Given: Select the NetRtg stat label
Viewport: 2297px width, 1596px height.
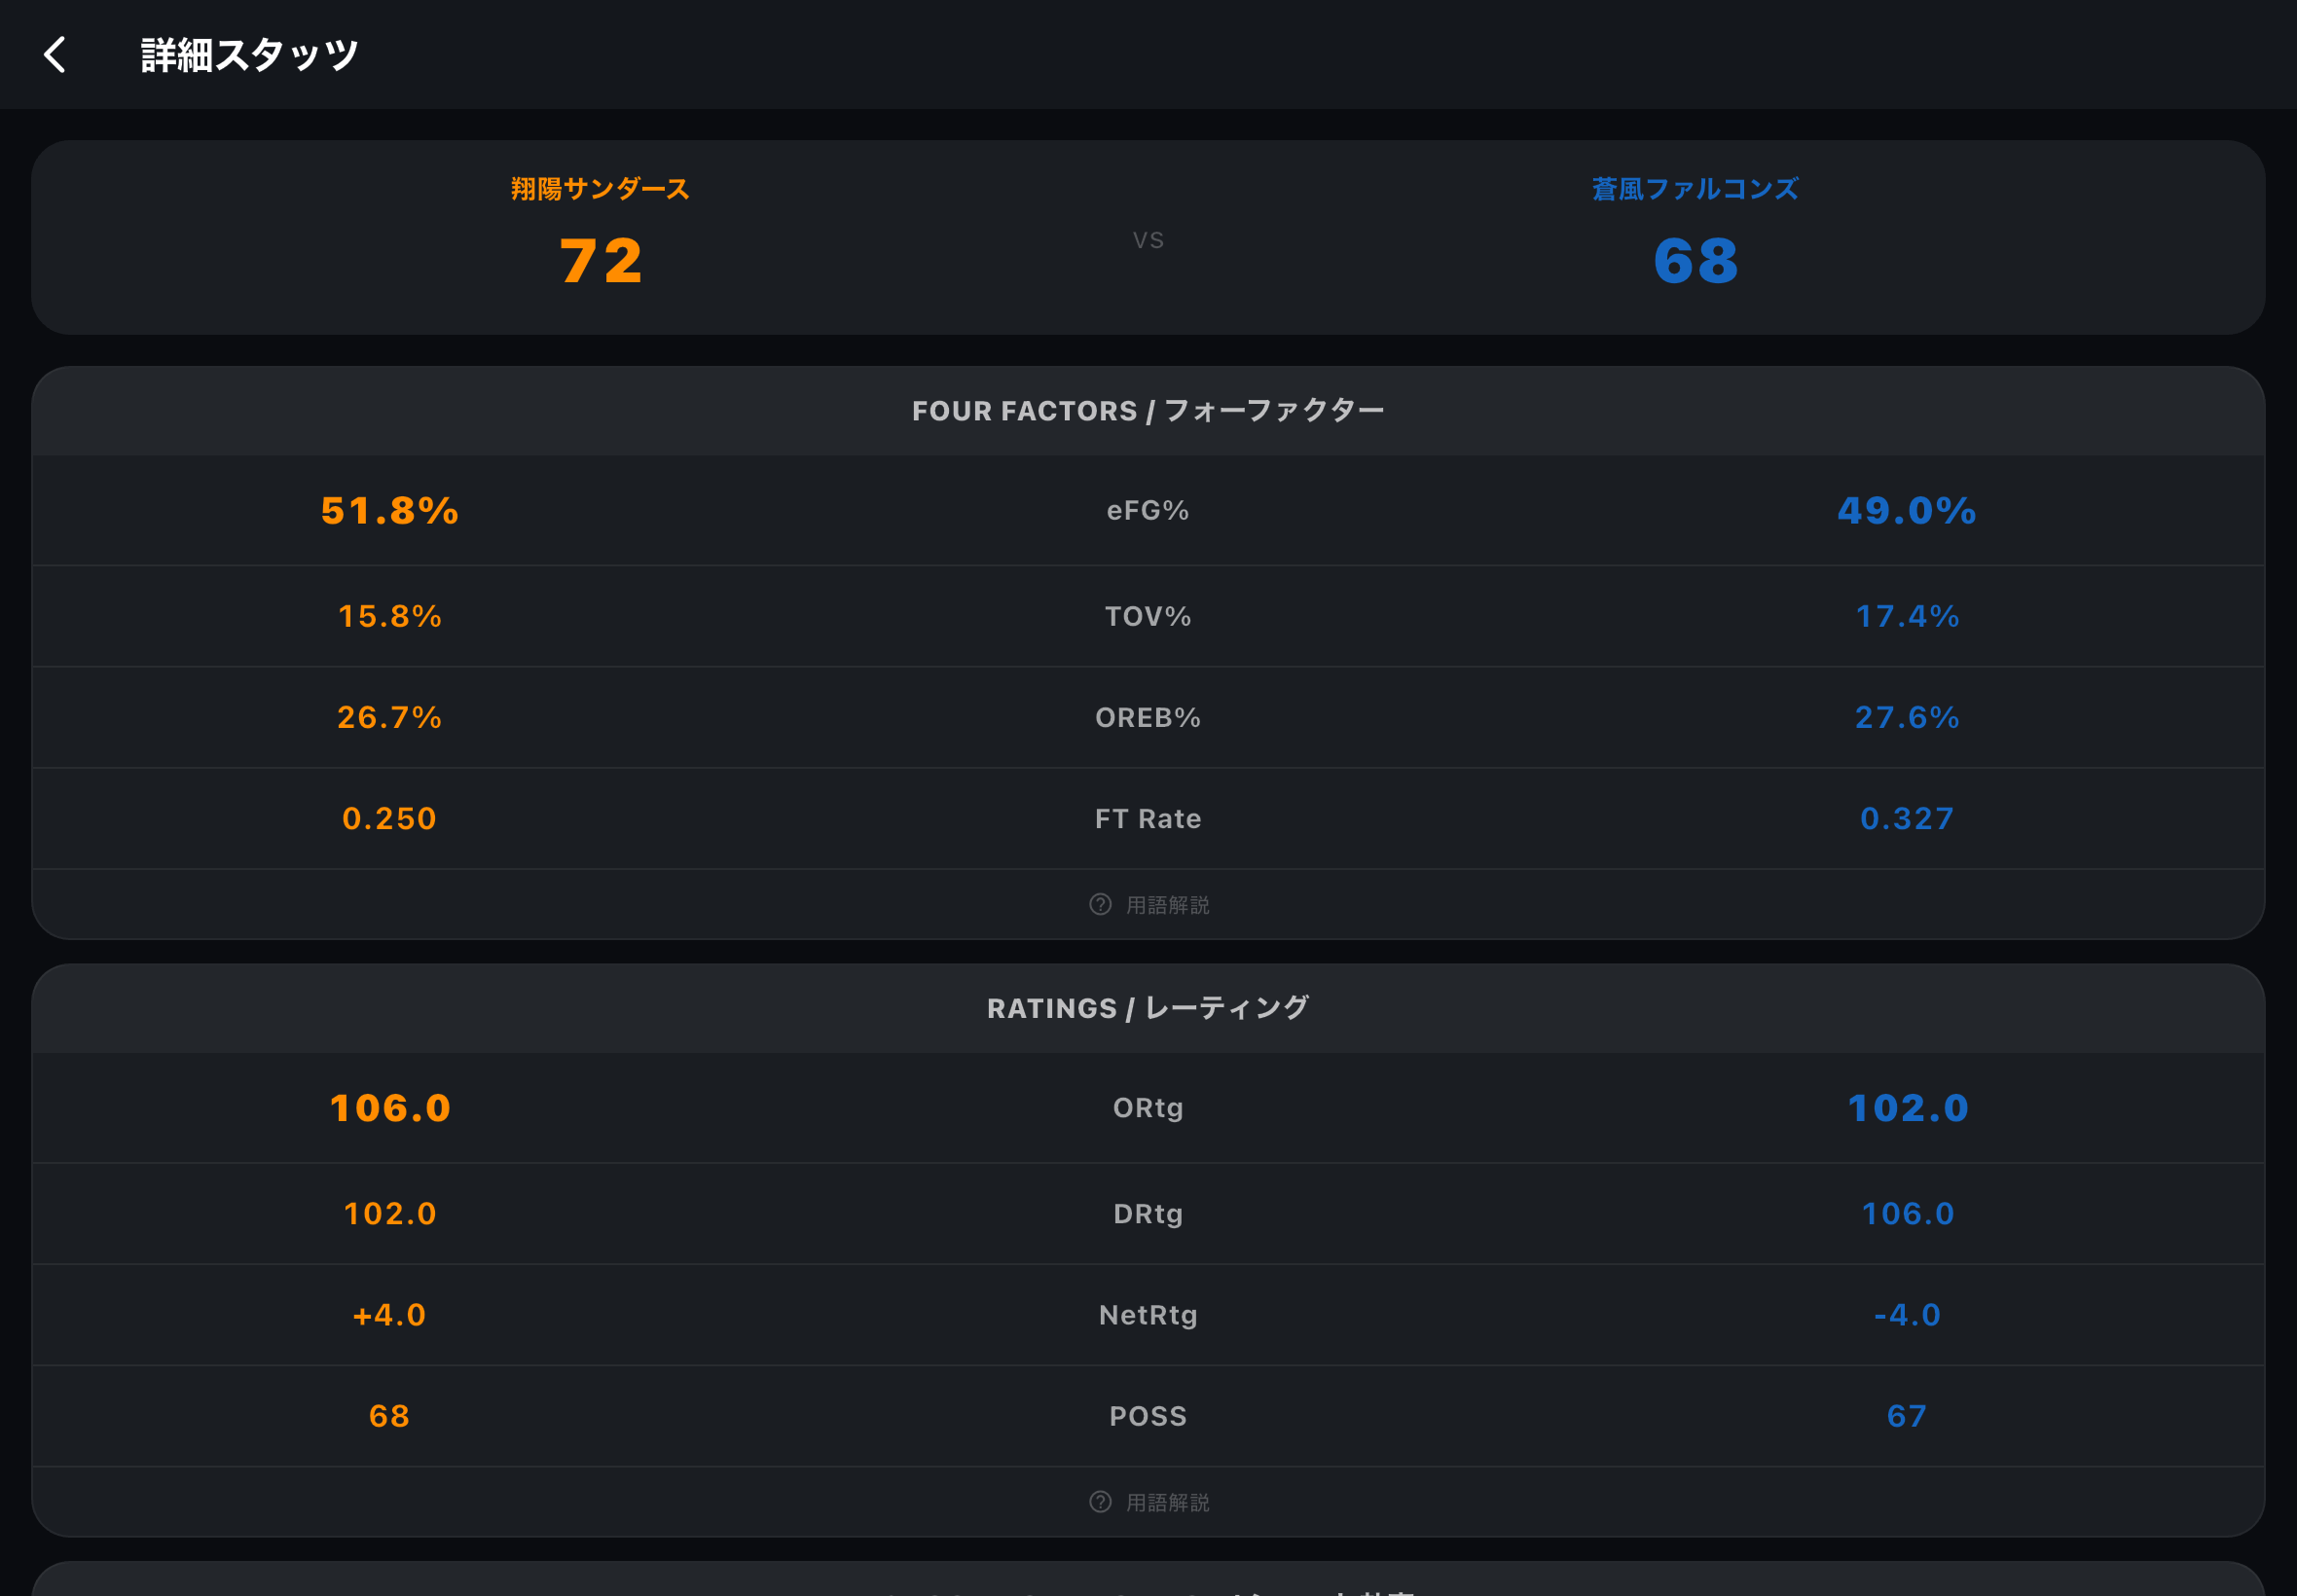Looking at the screenshot, I should (1148, 1315).
